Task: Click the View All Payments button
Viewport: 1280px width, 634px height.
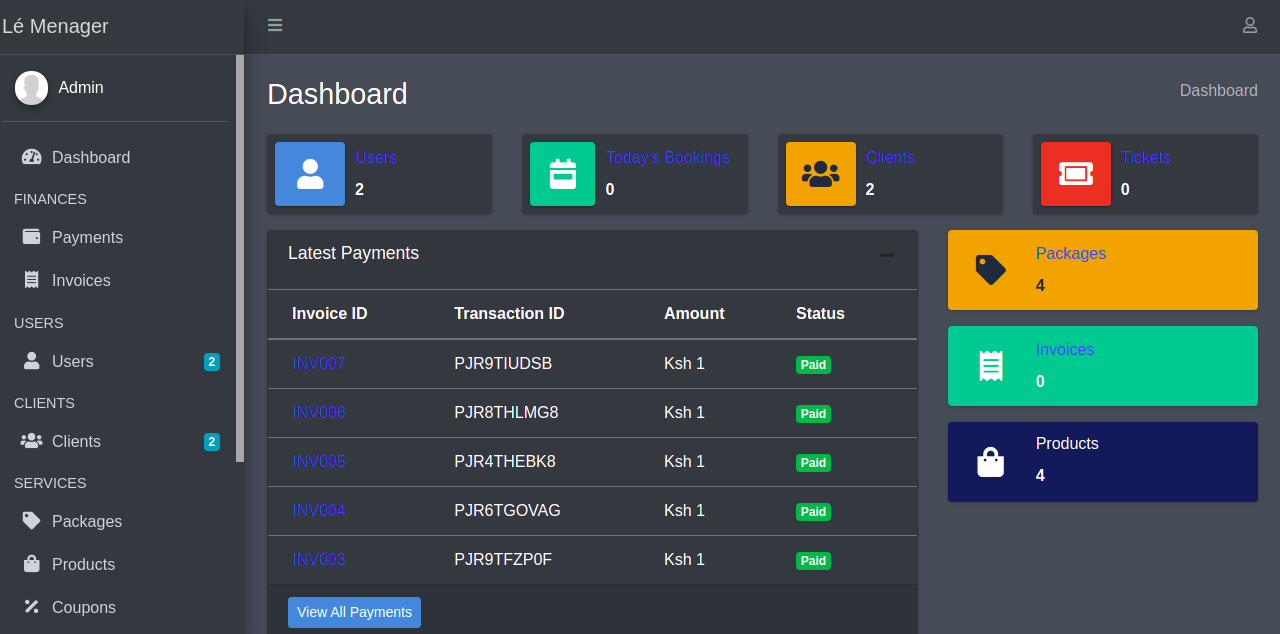Action: [354, 612]
